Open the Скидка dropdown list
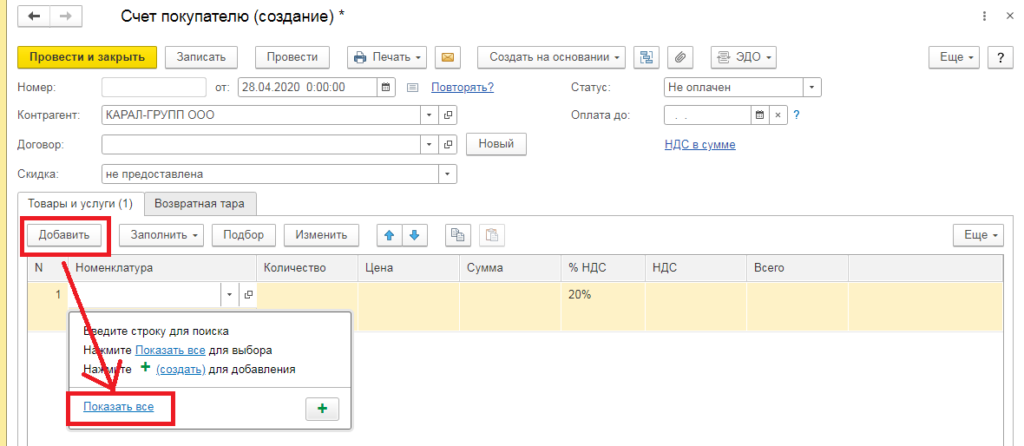The image size is (1024, 446). pyautogui.click(x=447, y=174)
